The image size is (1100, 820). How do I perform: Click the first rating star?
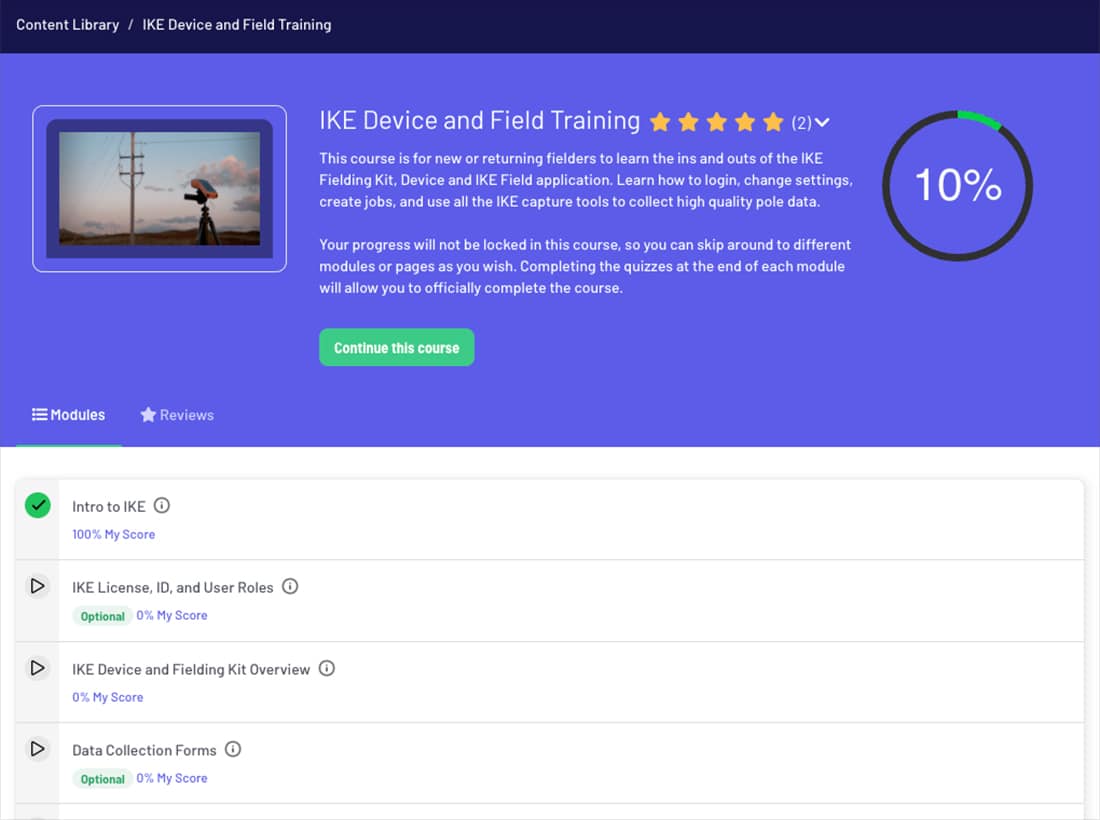660,122
